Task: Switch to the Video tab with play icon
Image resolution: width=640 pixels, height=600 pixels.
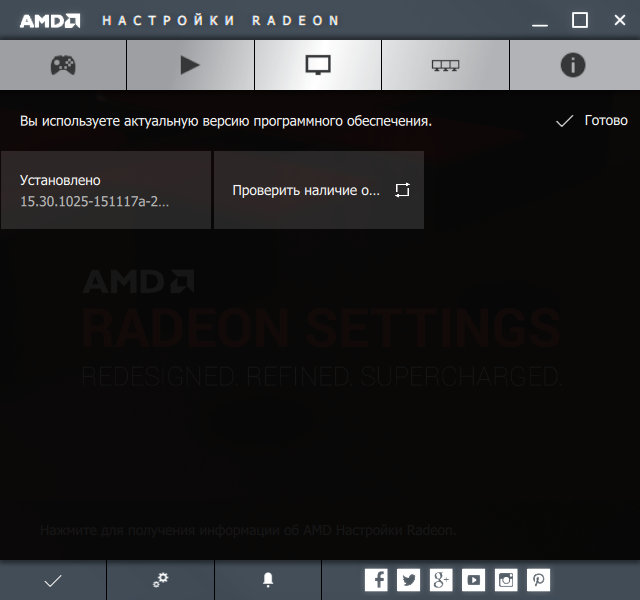Action: click(190, 65)
